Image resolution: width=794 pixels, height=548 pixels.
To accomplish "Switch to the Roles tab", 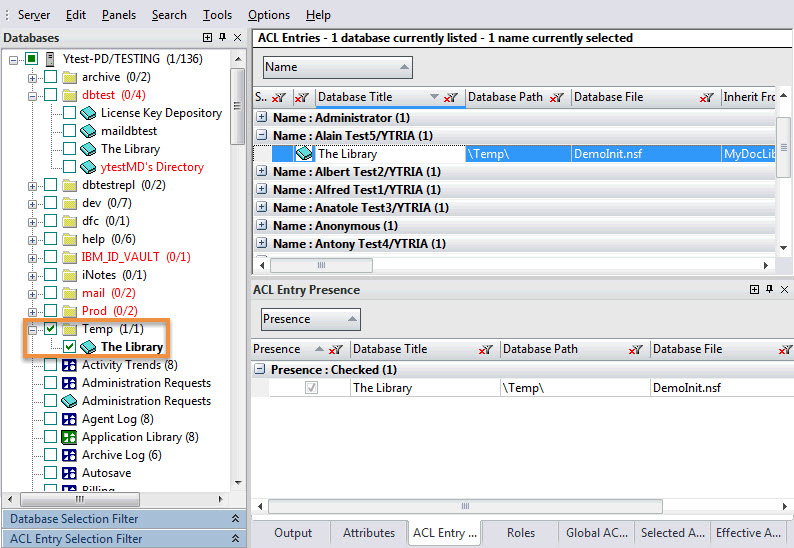I will (x=520, y=533).
